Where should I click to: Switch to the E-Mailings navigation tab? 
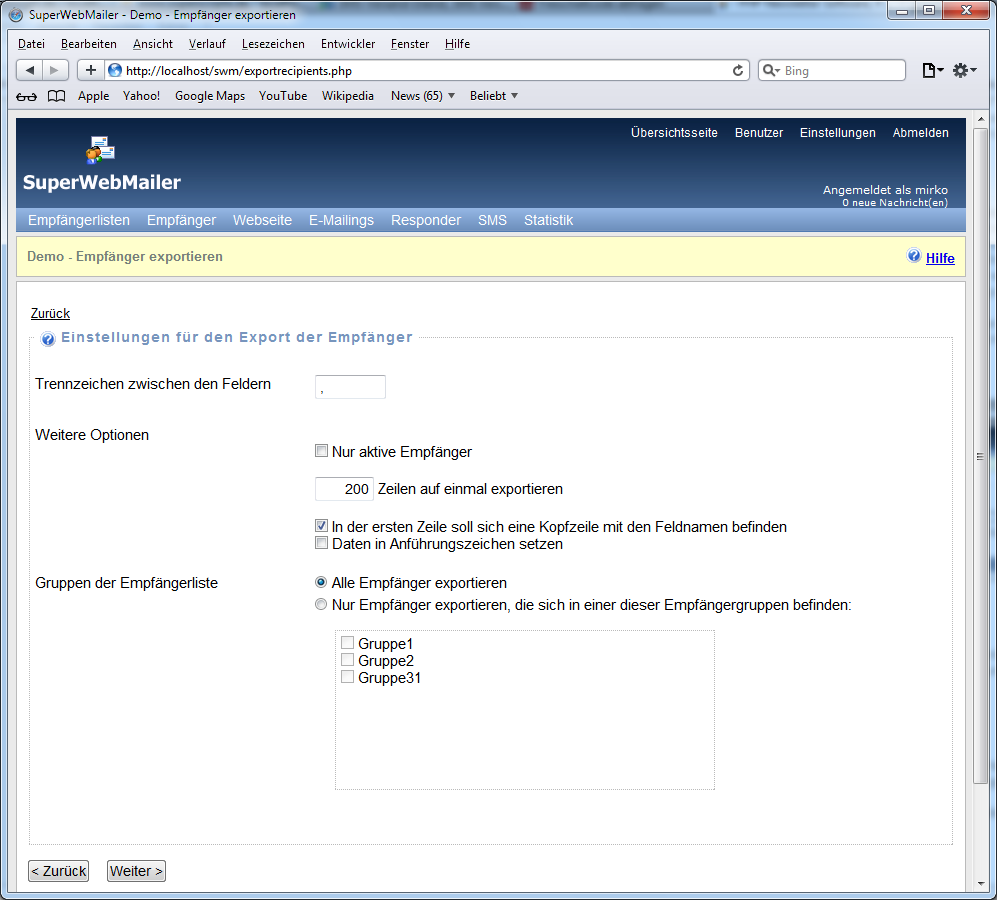pos(341,220)
